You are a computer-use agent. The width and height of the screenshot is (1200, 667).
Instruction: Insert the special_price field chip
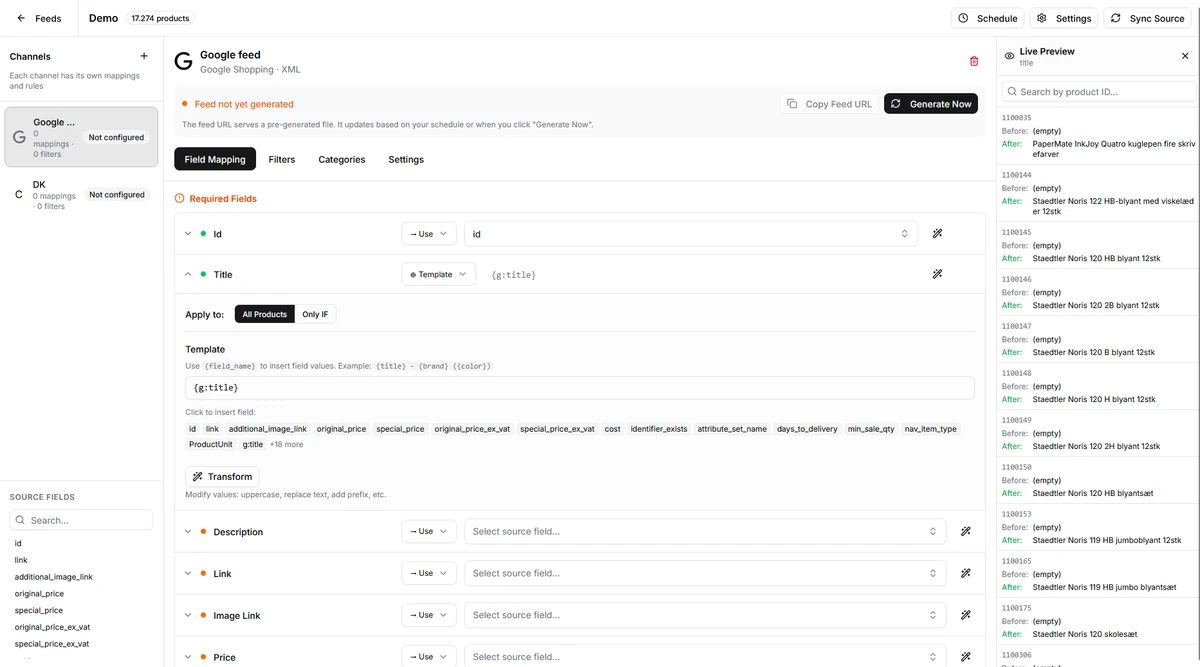pos(400,429)
